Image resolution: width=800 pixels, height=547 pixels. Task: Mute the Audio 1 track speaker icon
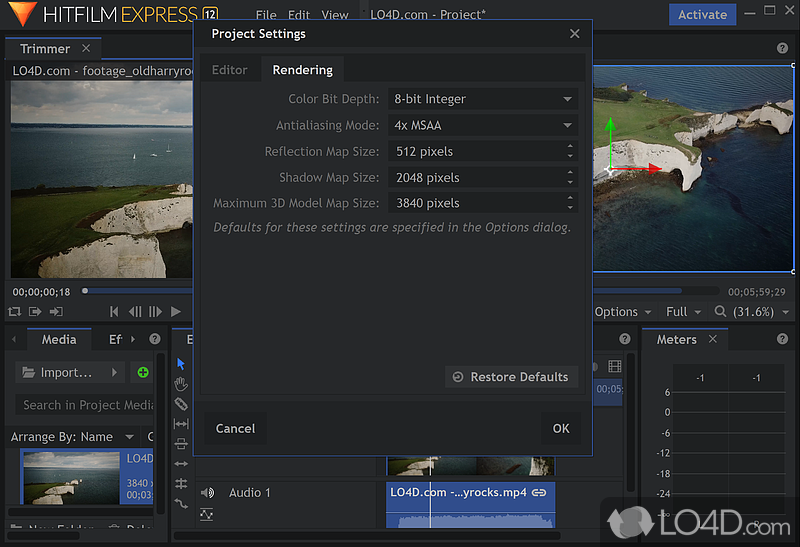click(x=207, y=492)
